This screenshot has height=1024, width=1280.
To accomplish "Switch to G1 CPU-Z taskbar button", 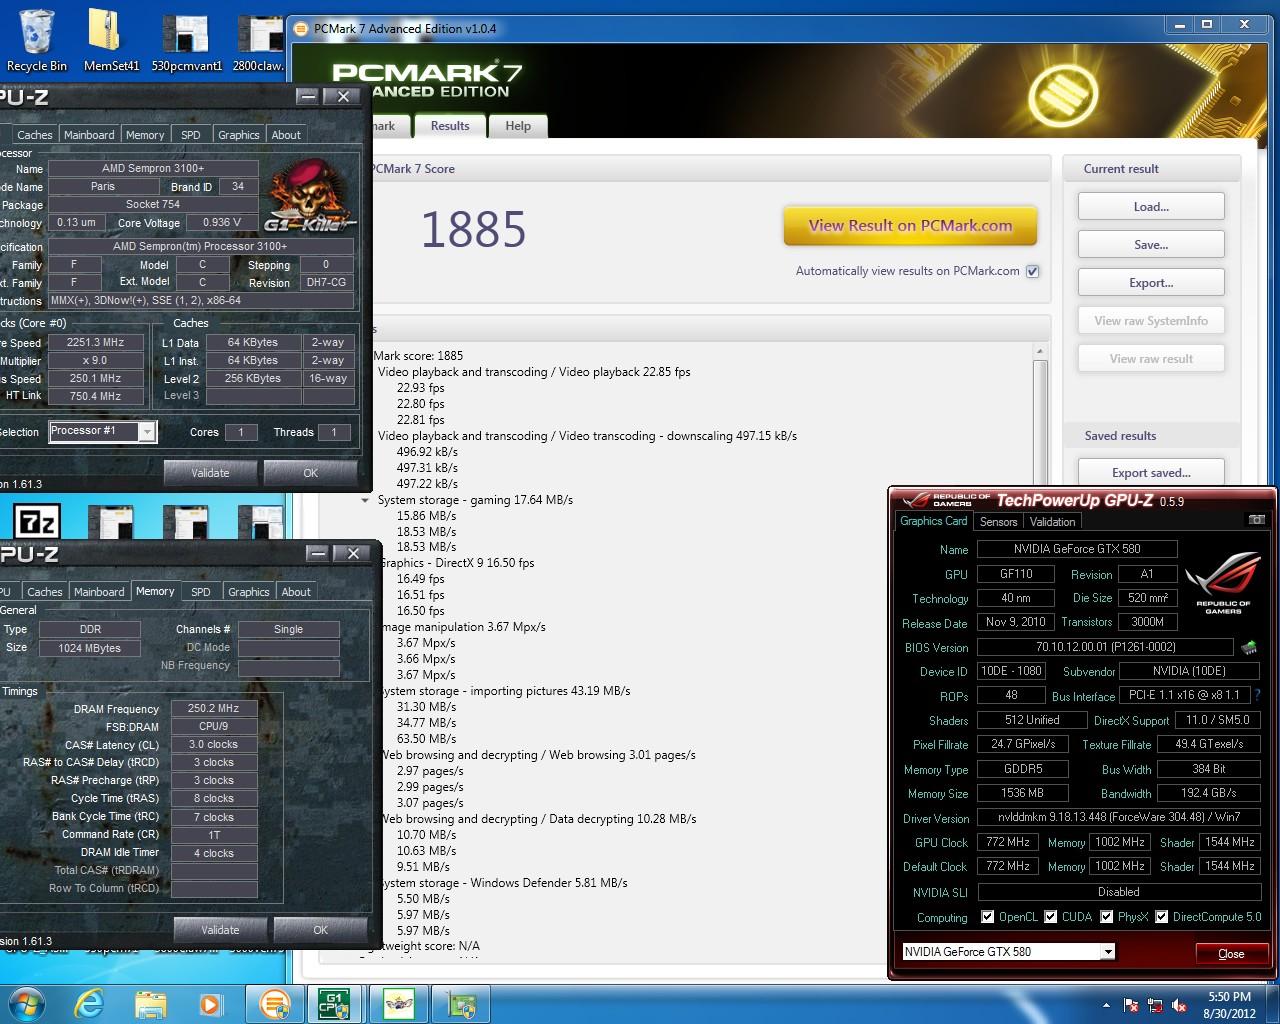I will coord(334,1004).
